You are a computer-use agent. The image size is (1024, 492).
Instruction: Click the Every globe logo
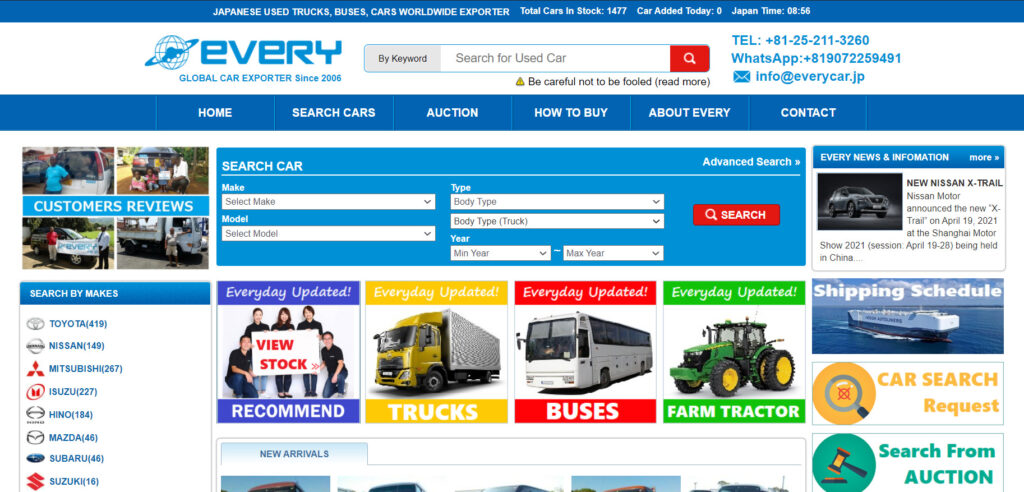point(171,52)
